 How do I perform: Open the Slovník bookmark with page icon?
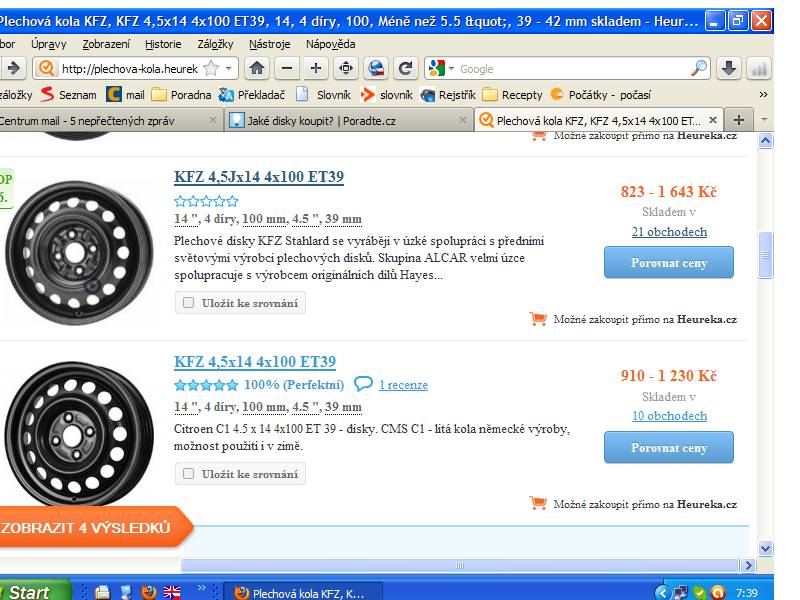[324, 94]
